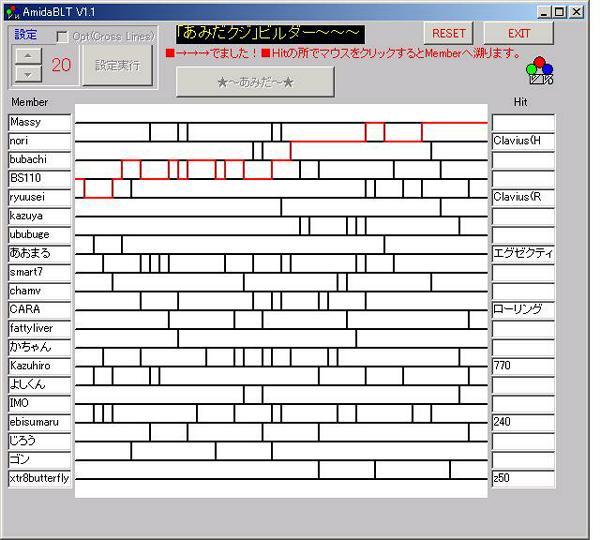The width and height of the screenshot is (600, 540).
Task: Click the BS110 member name field
Action: (x=40, y=178)
